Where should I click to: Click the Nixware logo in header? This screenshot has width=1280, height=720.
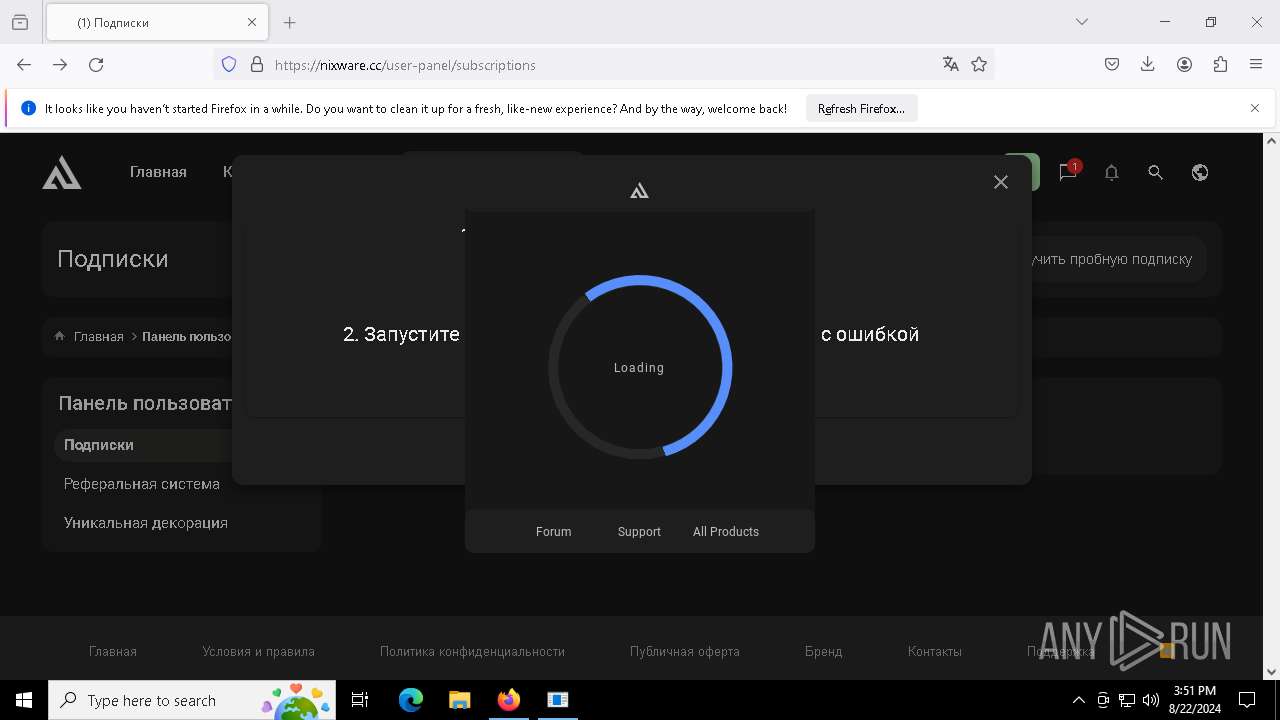(62, 172)
